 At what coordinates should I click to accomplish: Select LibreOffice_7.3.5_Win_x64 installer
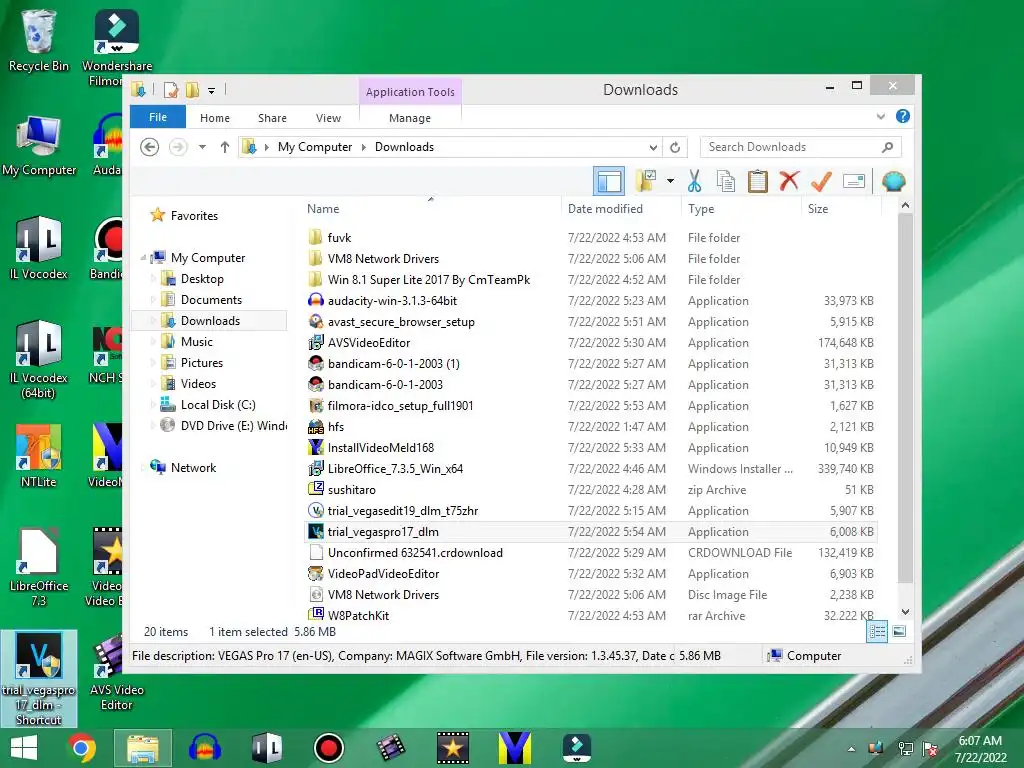coord(395,469)
